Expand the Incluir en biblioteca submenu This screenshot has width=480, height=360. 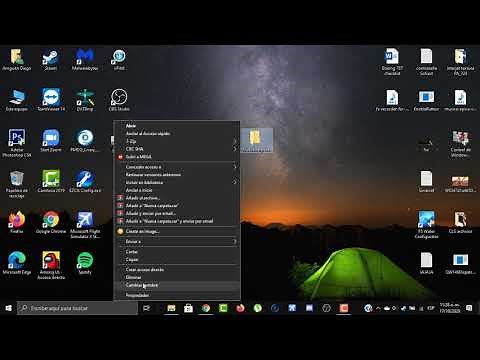point(177,182)
